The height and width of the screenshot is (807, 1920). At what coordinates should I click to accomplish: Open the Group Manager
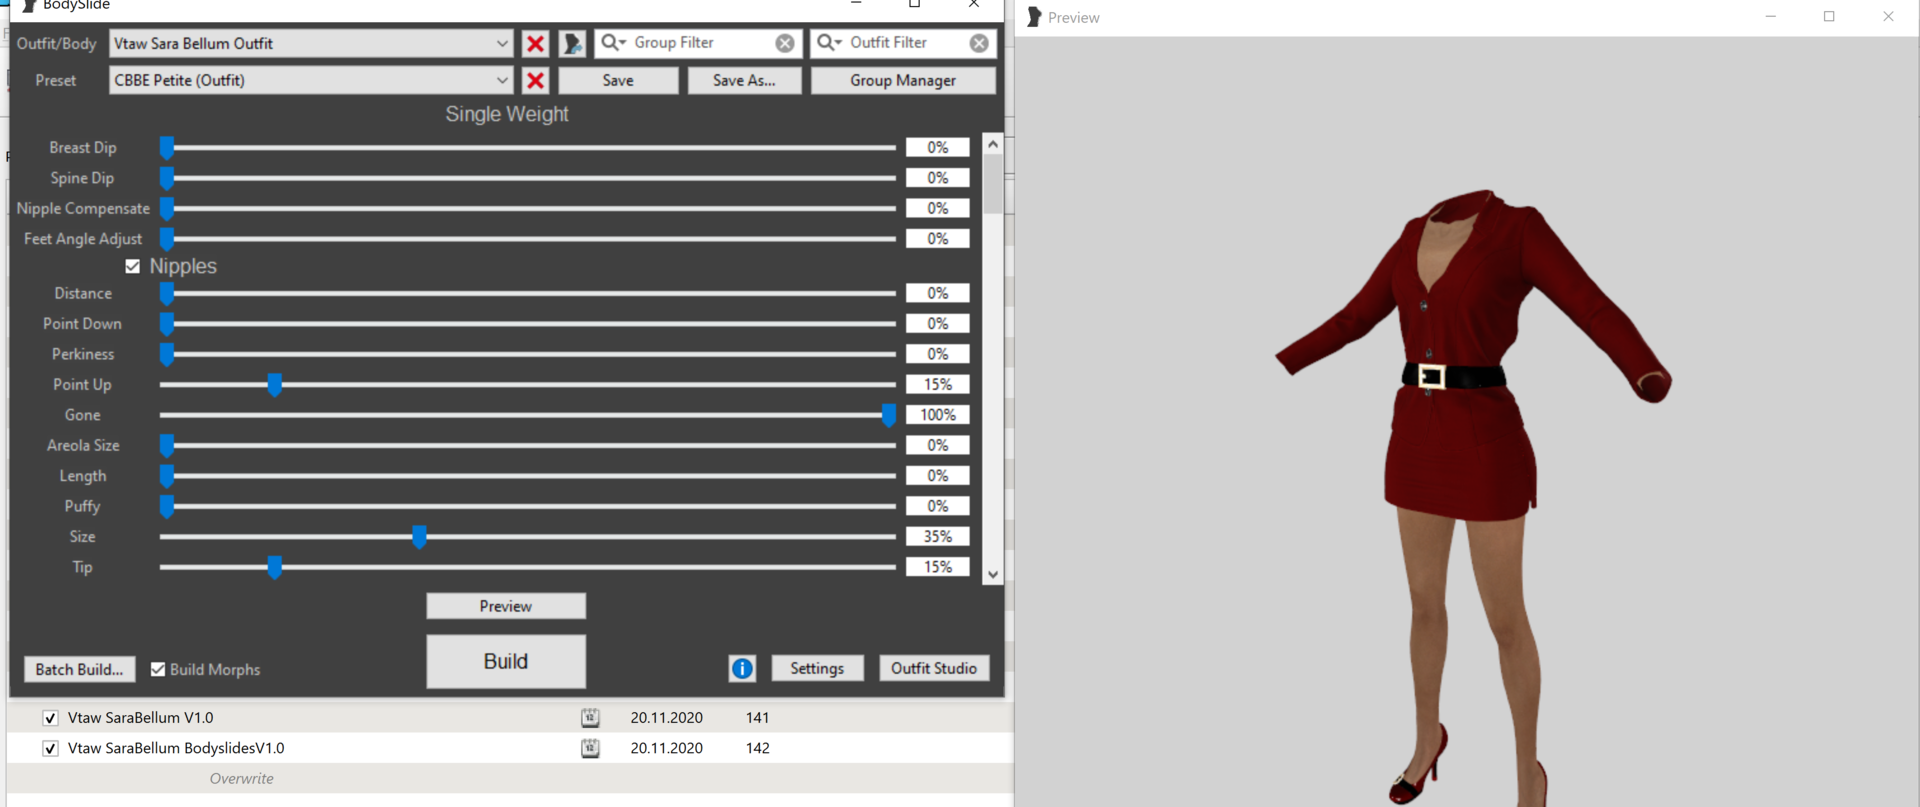[903, 80]
